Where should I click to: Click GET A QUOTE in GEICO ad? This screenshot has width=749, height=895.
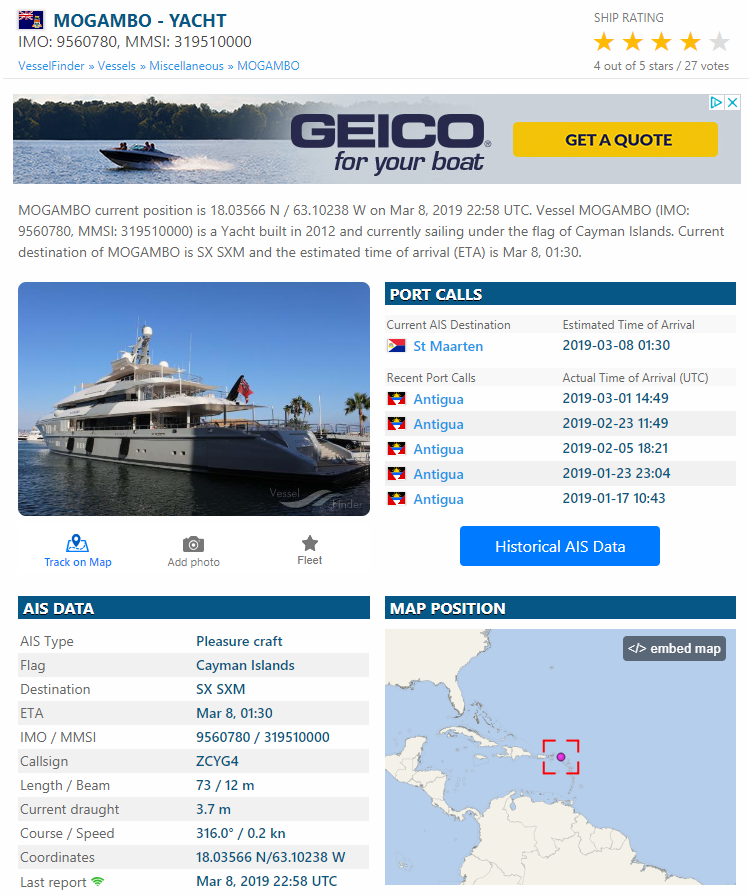[615, 139]
